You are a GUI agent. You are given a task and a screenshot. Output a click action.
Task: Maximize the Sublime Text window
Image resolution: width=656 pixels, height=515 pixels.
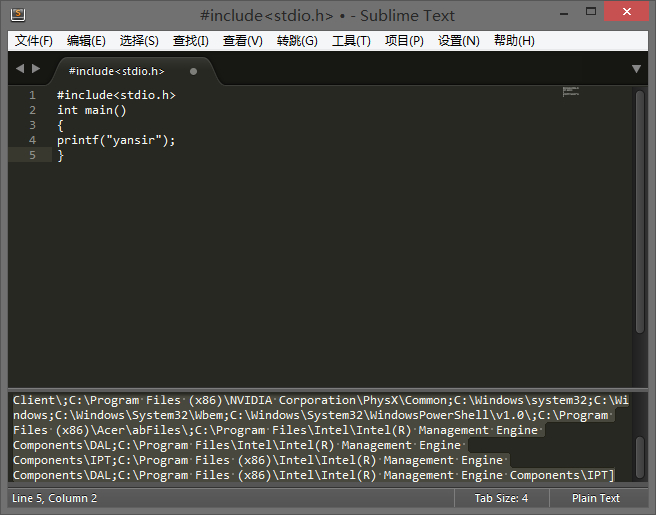[591, 12]
